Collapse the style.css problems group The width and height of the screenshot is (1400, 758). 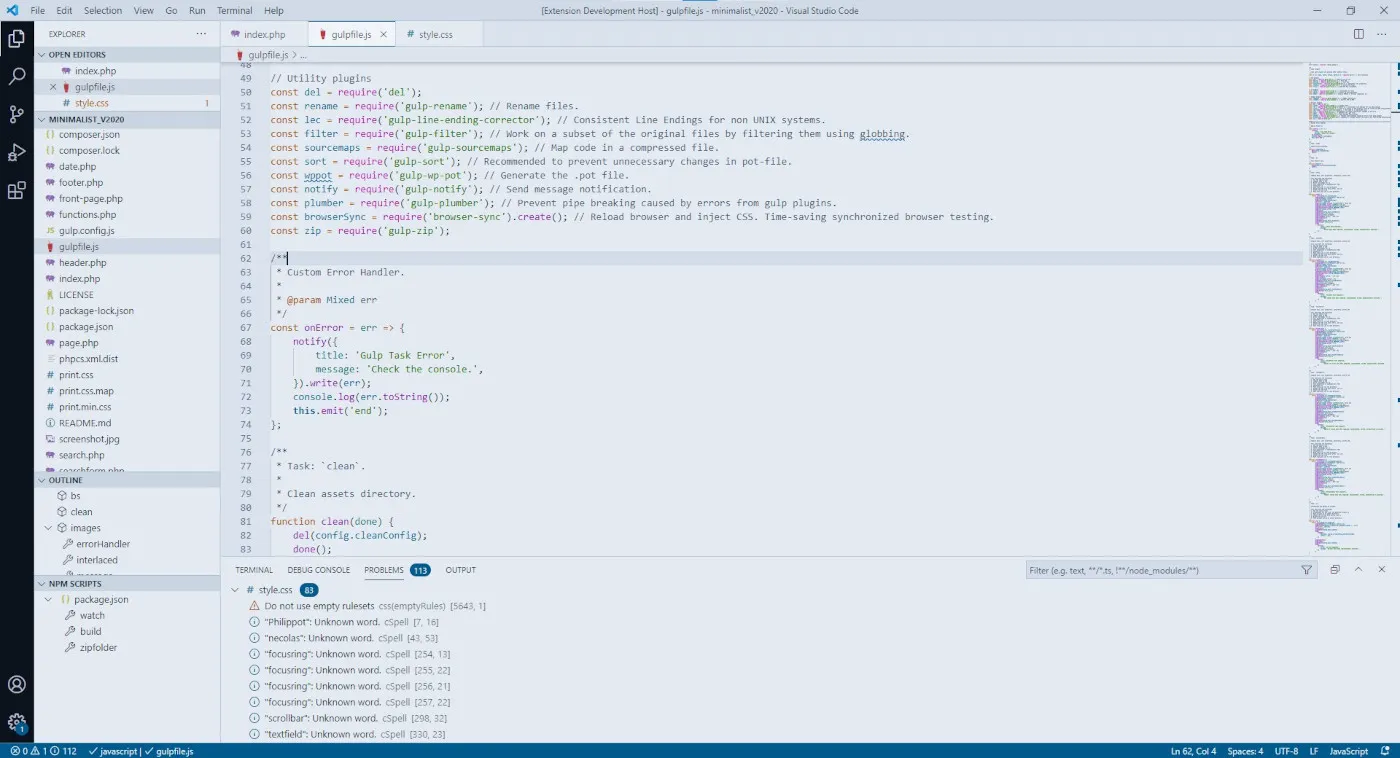point(235,590)
